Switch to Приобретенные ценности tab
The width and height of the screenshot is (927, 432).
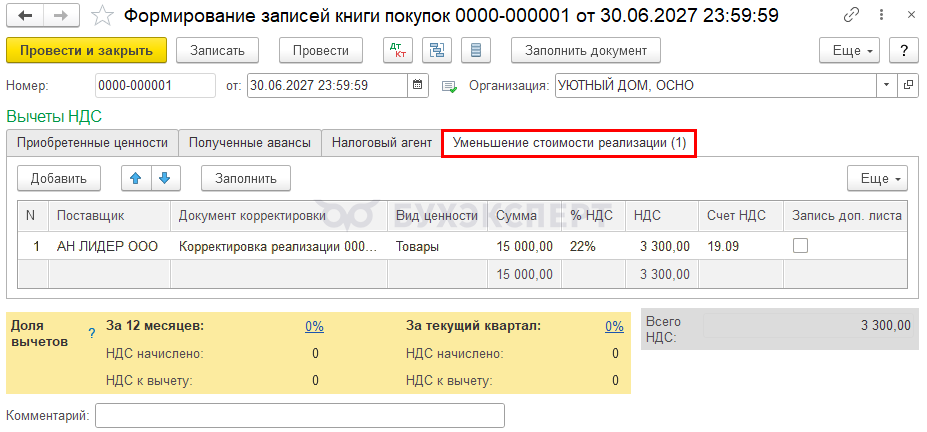pos(92,143)
